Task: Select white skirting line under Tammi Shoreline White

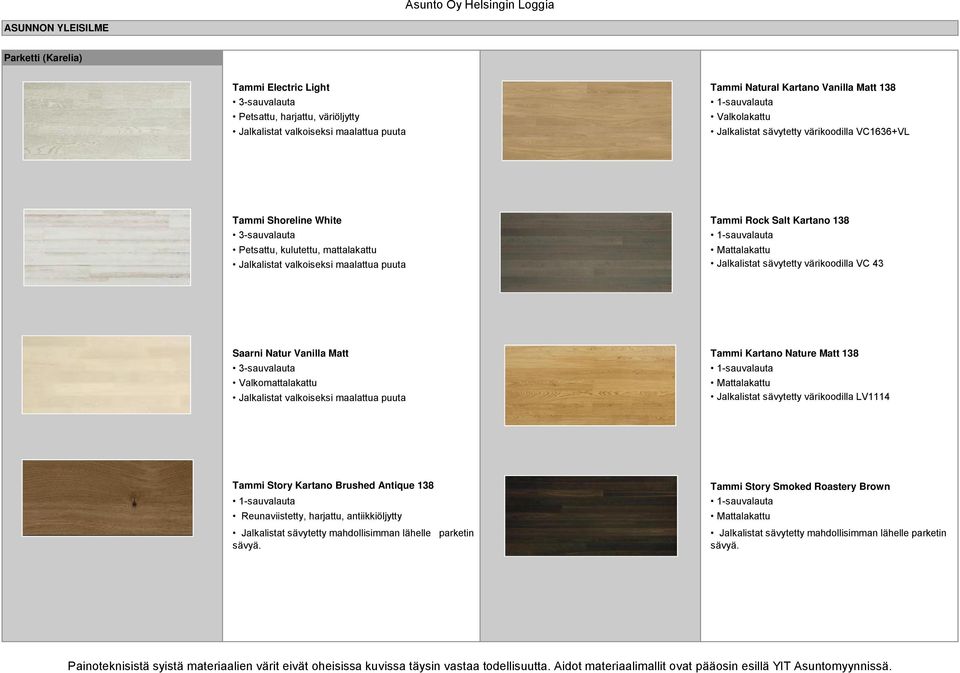Action: click(319, 265)
